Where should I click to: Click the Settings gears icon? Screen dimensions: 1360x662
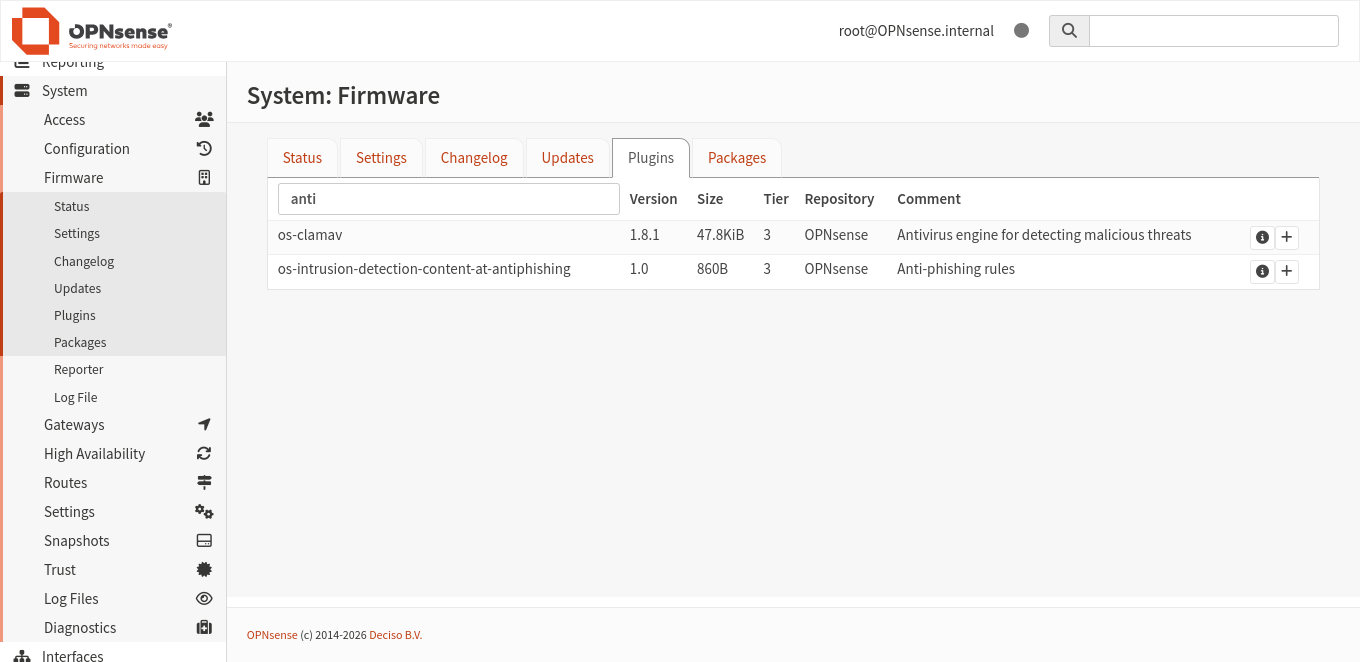[x=204, y=511]
